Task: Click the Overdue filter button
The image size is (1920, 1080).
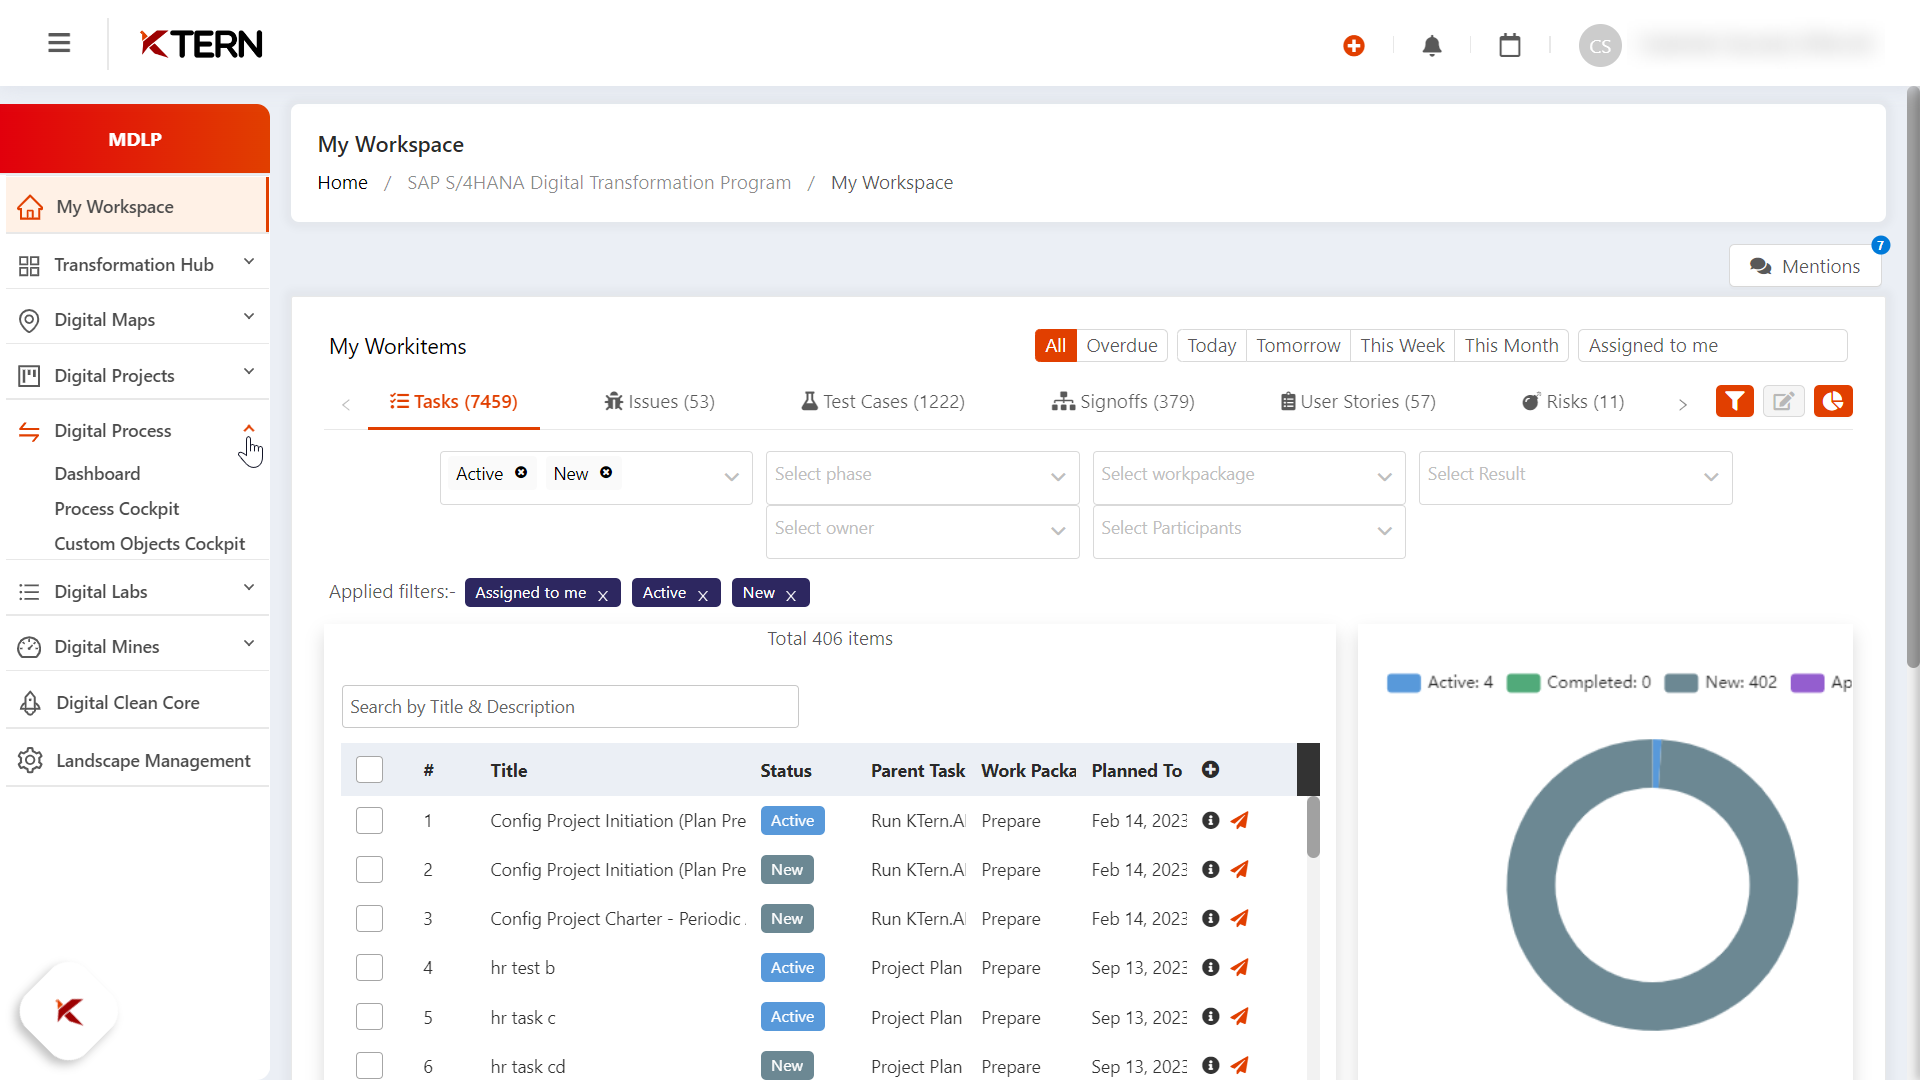Action: pos(1121,345)
